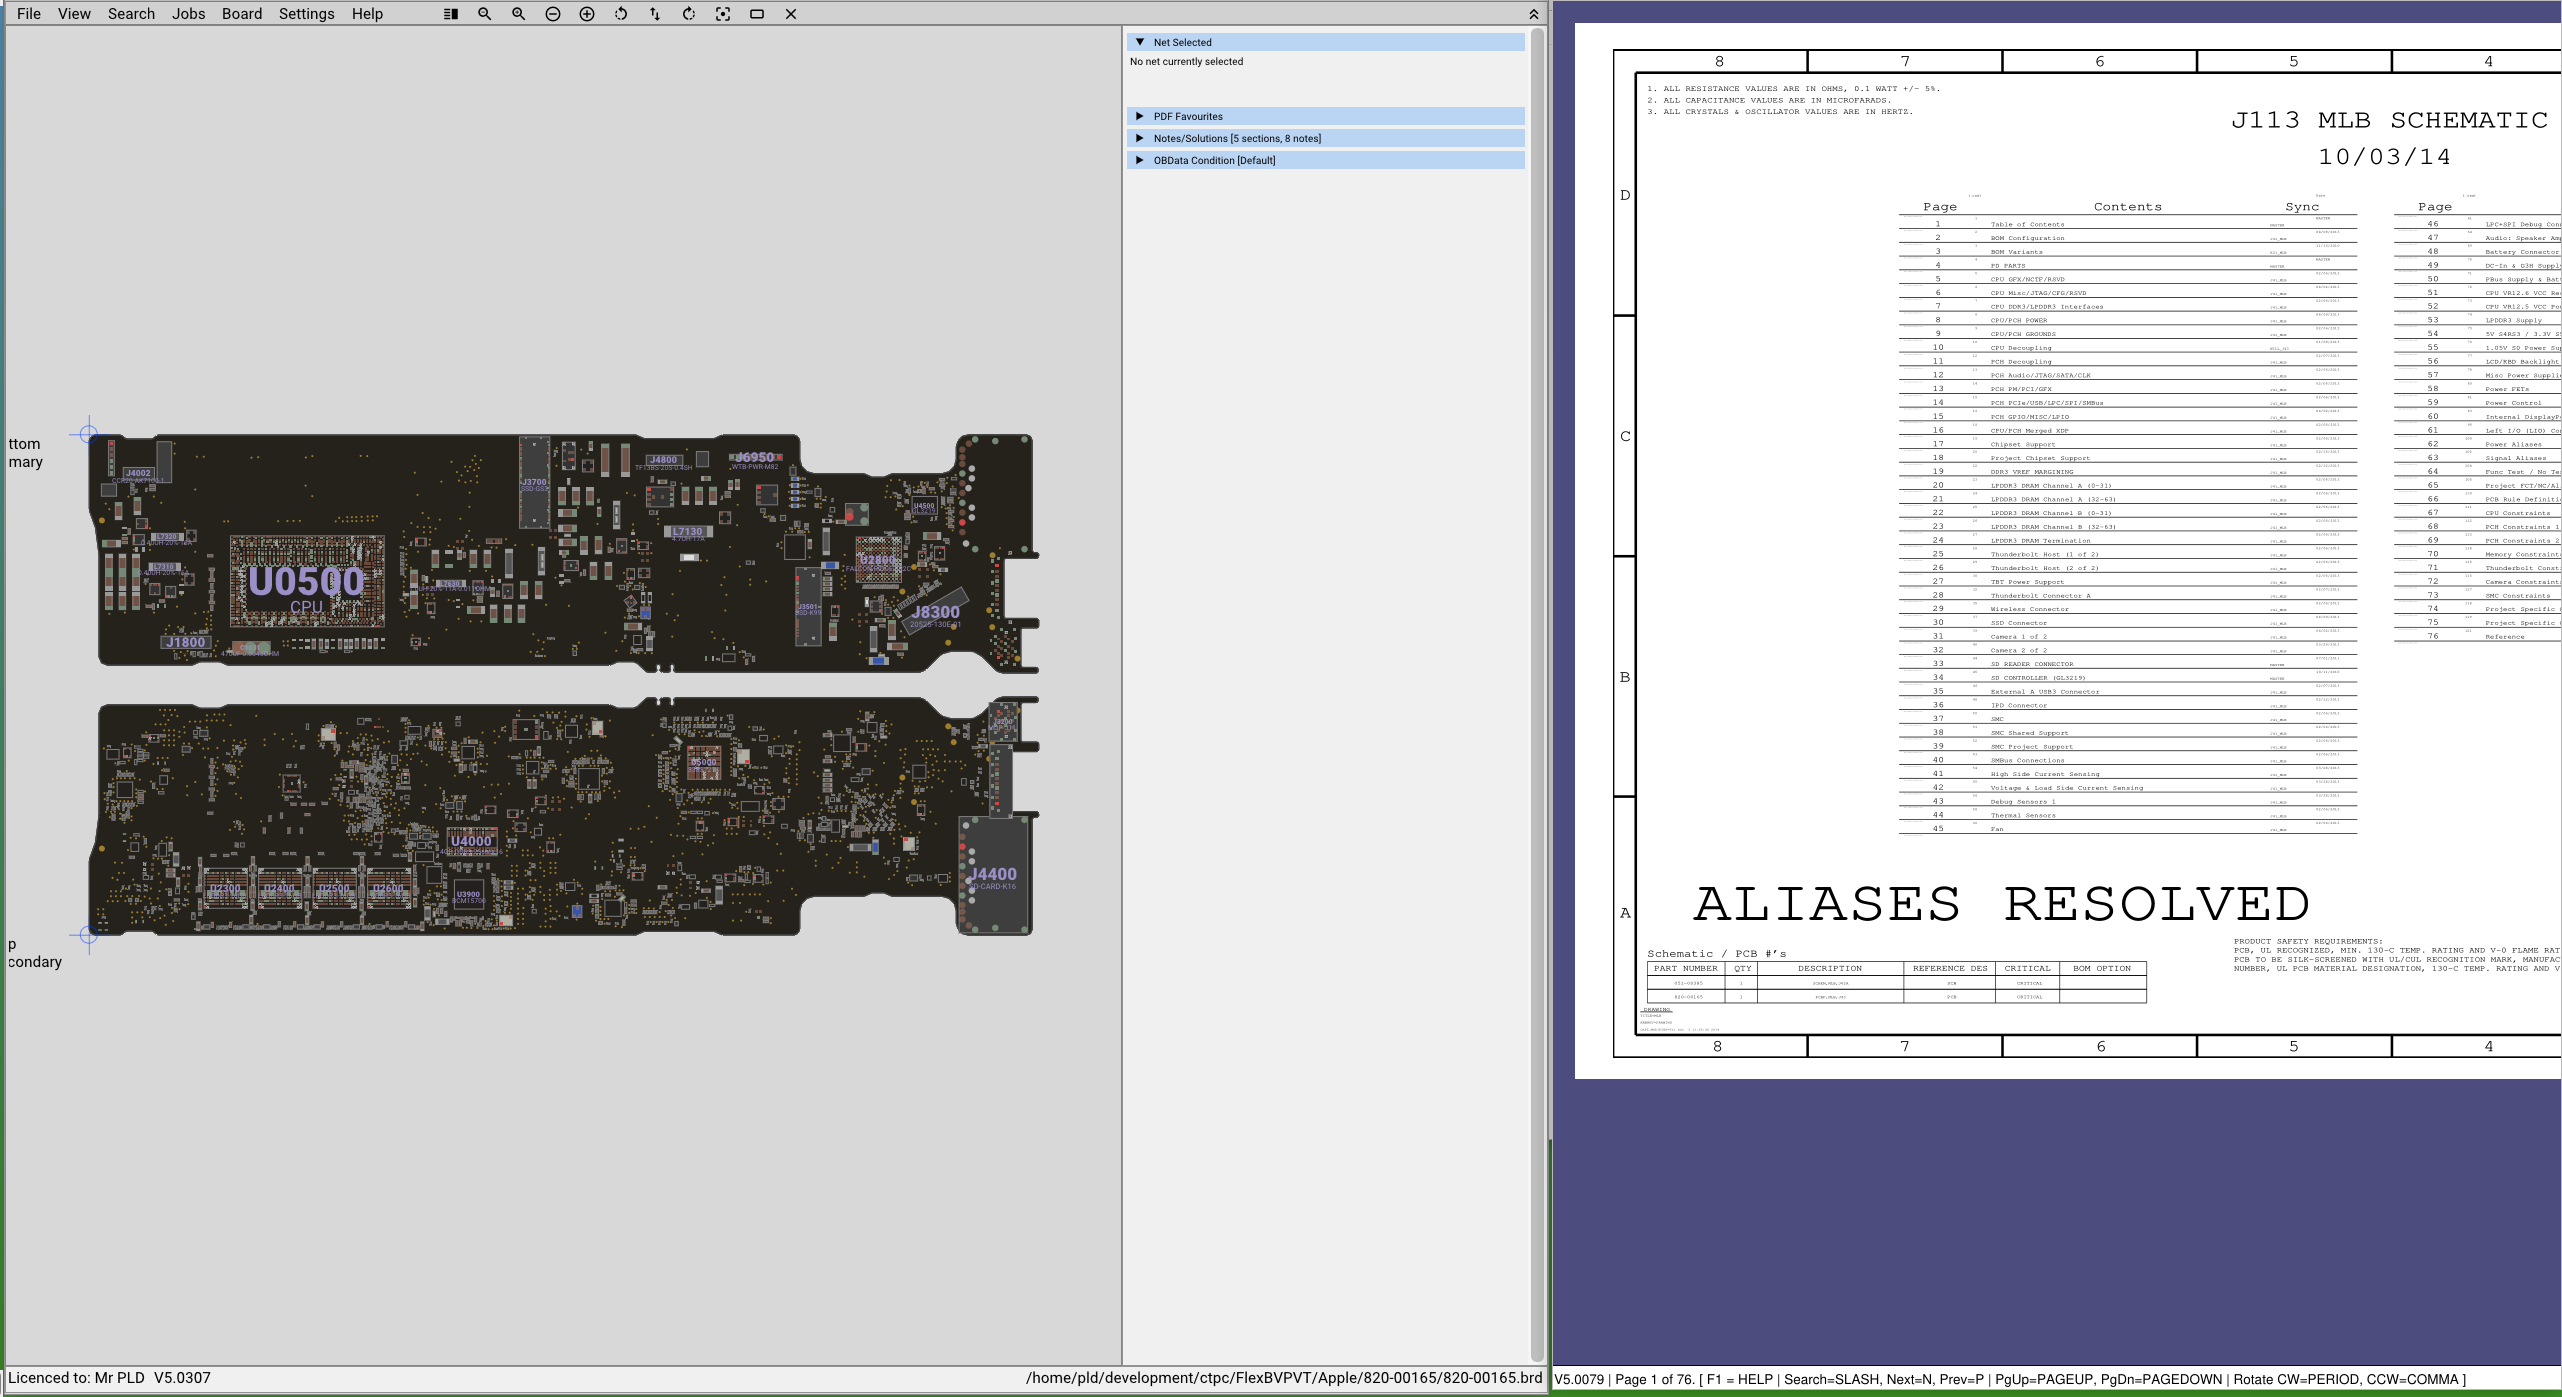The image size is (2562, 1397).
Task: Open the View menu
Action: (74, 14)
